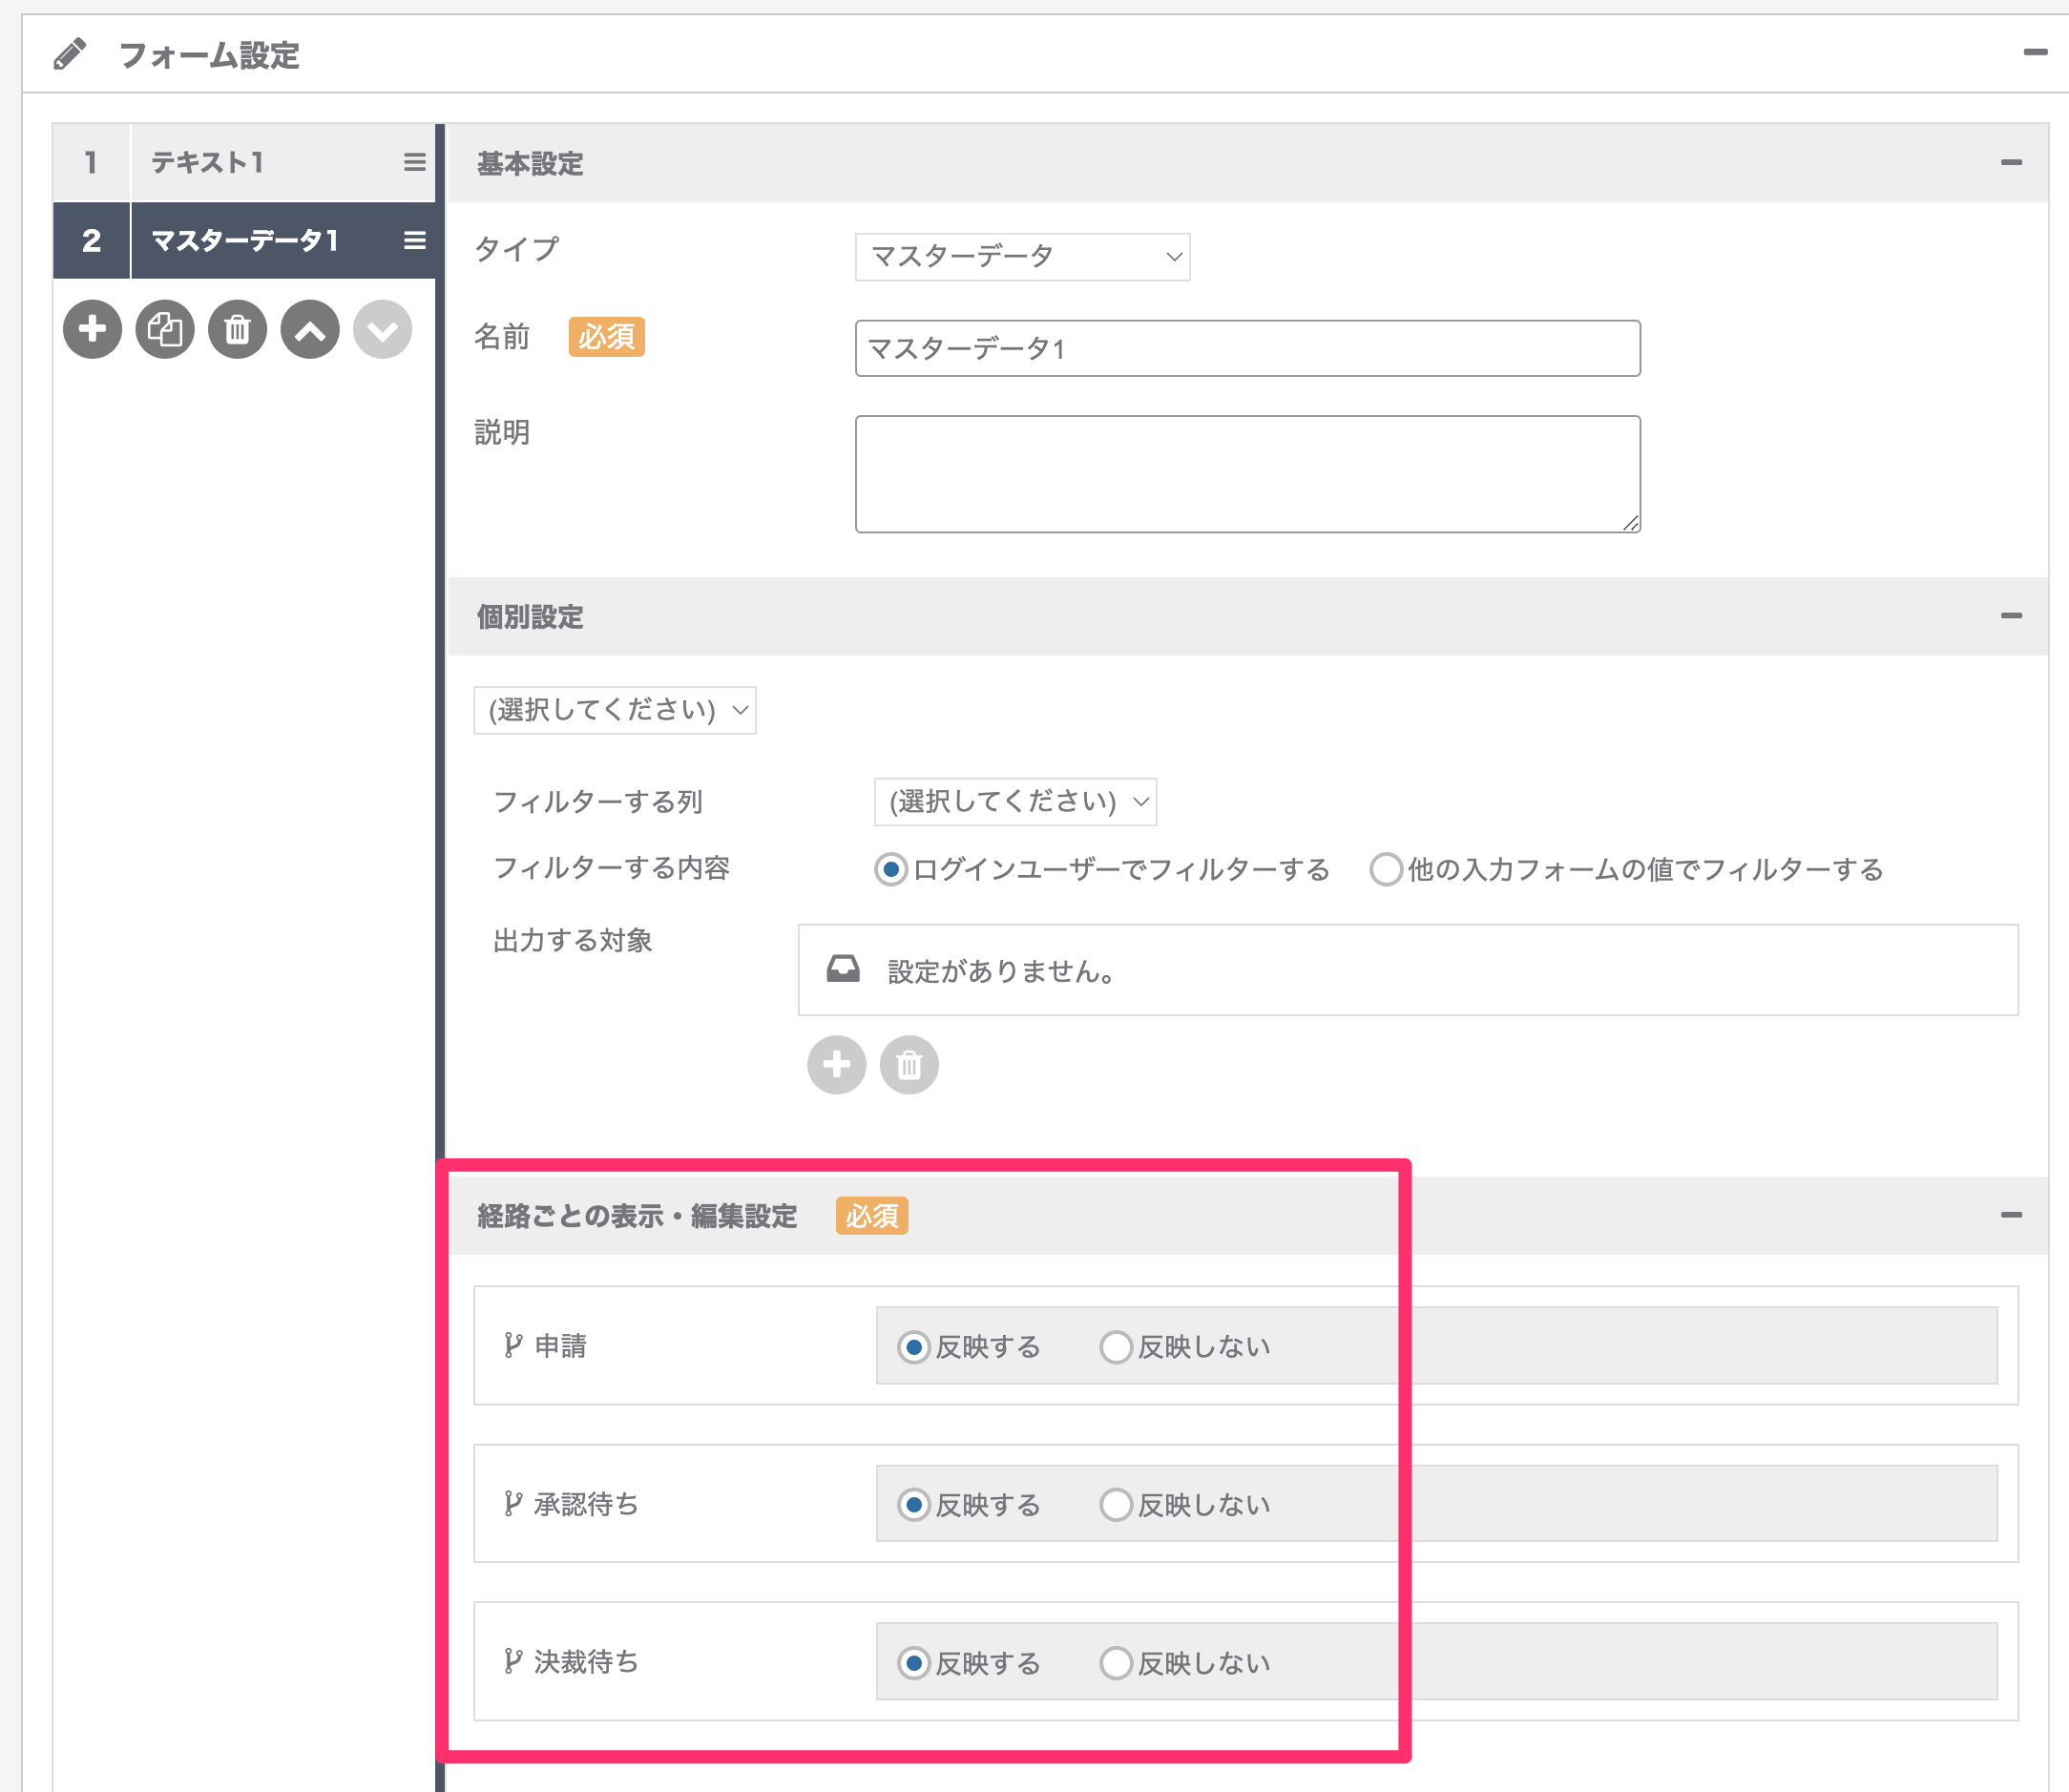
Task: Open the フィルターする列 dropdown
Action: pyautogui.click(x=1015, y=802)
